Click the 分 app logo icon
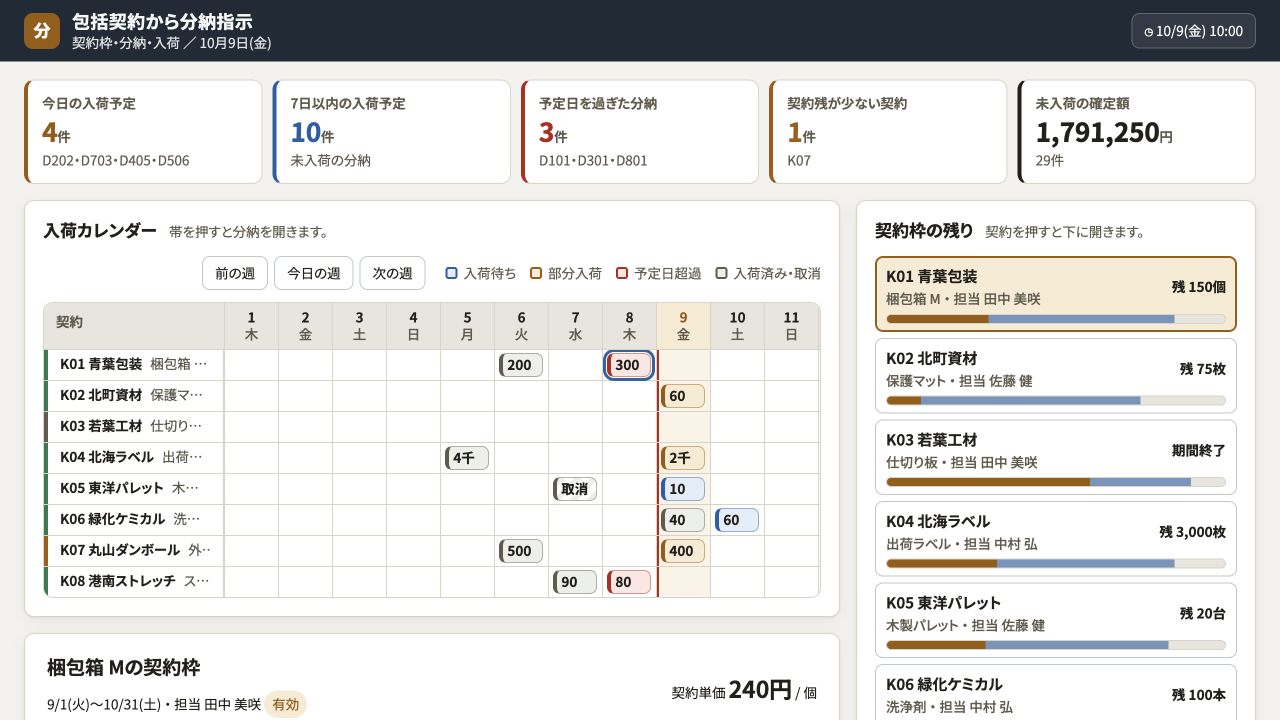This screenshot has width=1280, height=720. click(42, 31)
